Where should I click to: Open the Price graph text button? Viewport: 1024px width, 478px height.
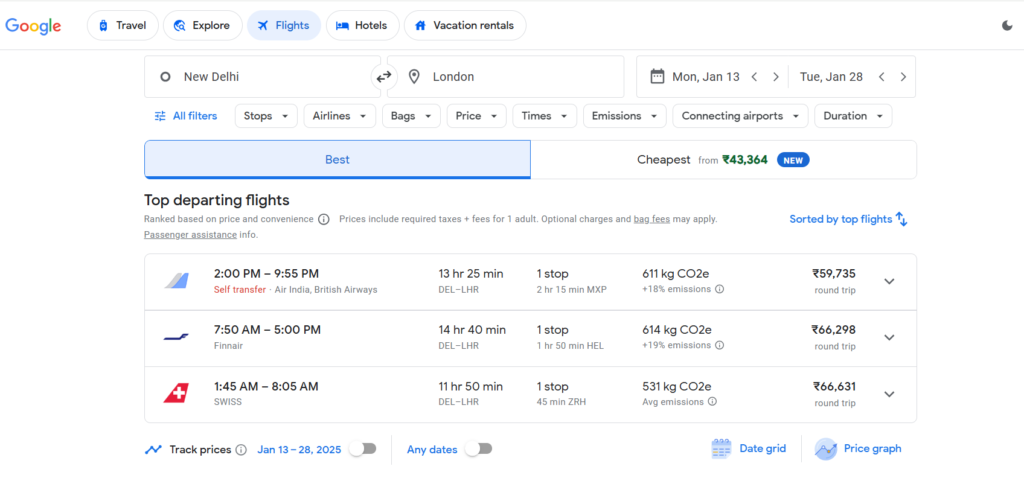[872, 449]
